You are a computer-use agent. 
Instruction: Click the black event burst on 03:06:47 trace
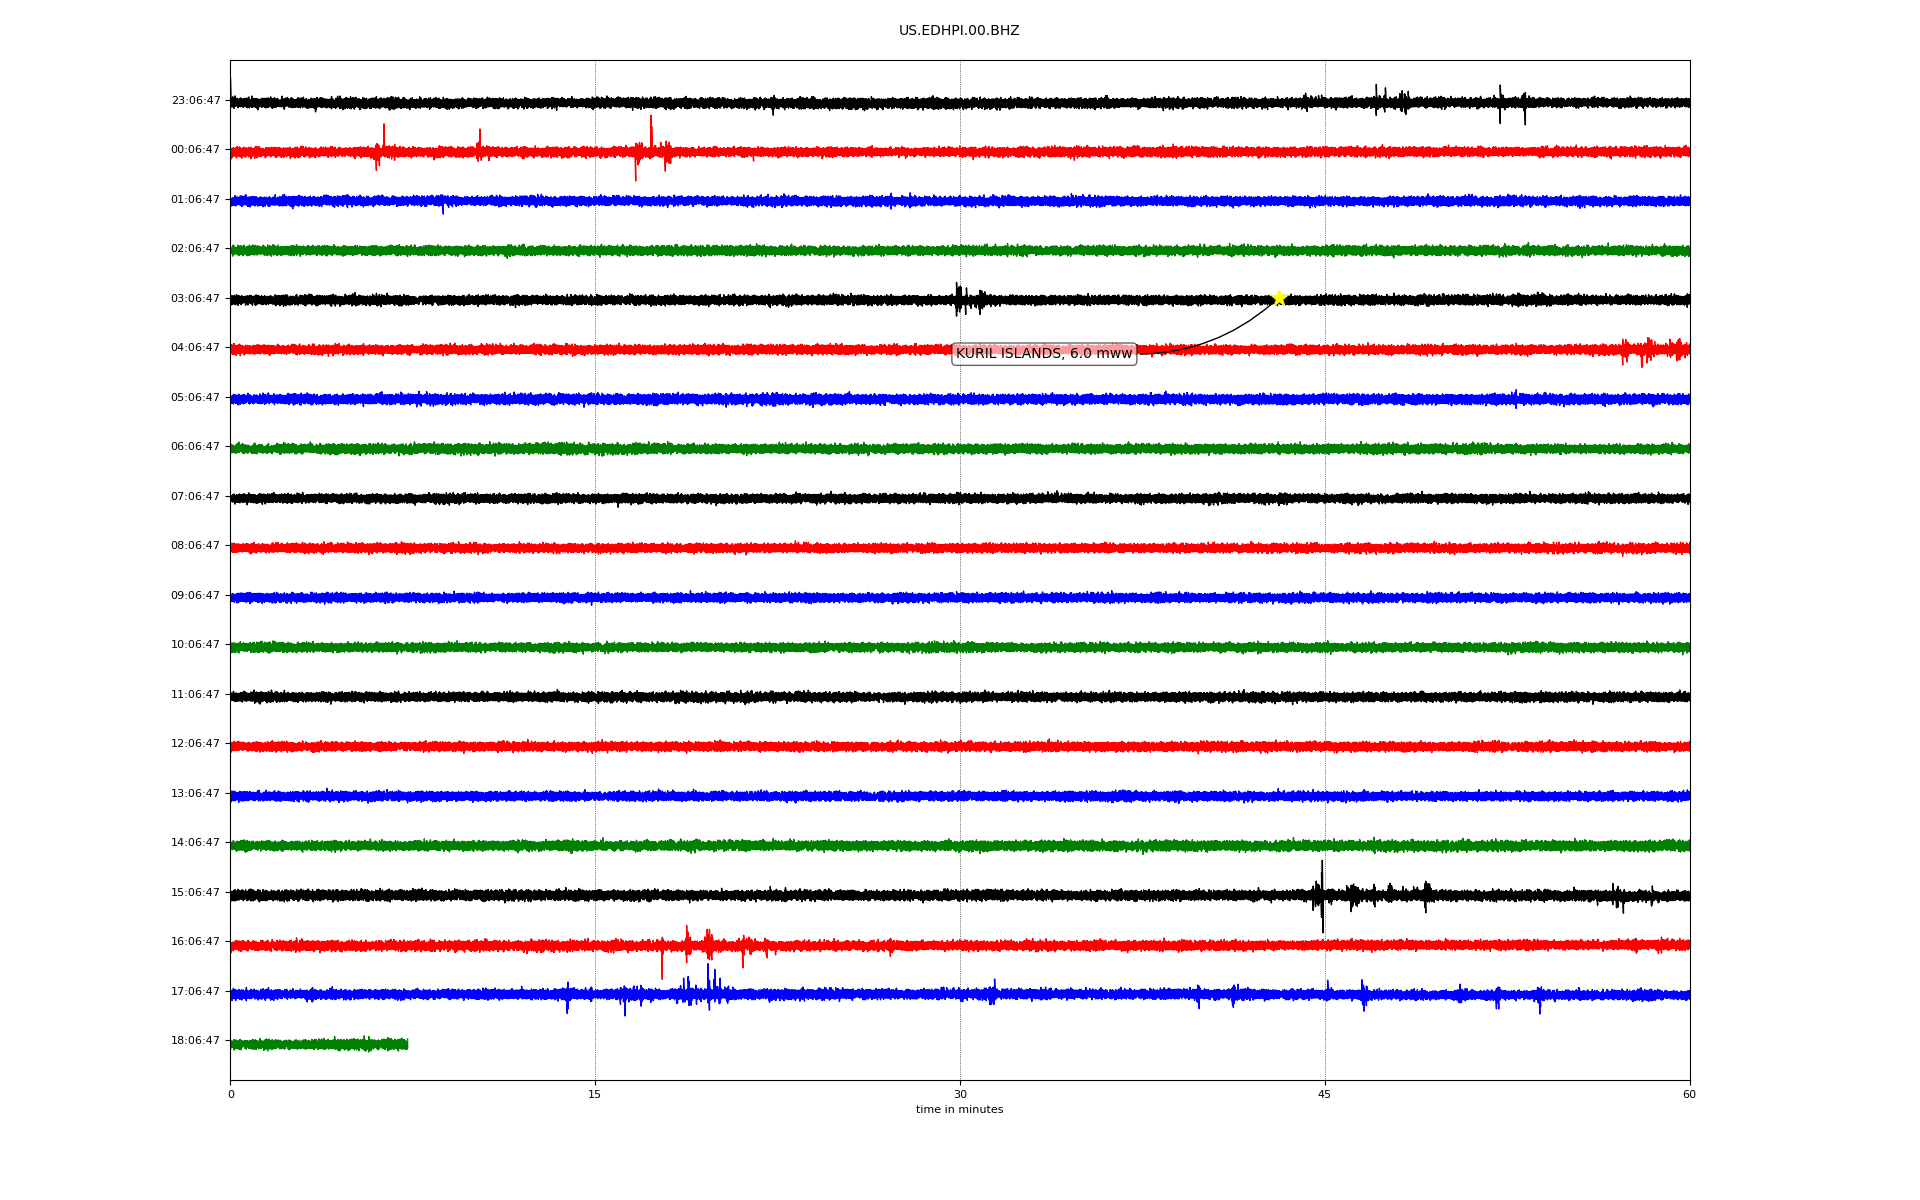(x=970, y=299)
